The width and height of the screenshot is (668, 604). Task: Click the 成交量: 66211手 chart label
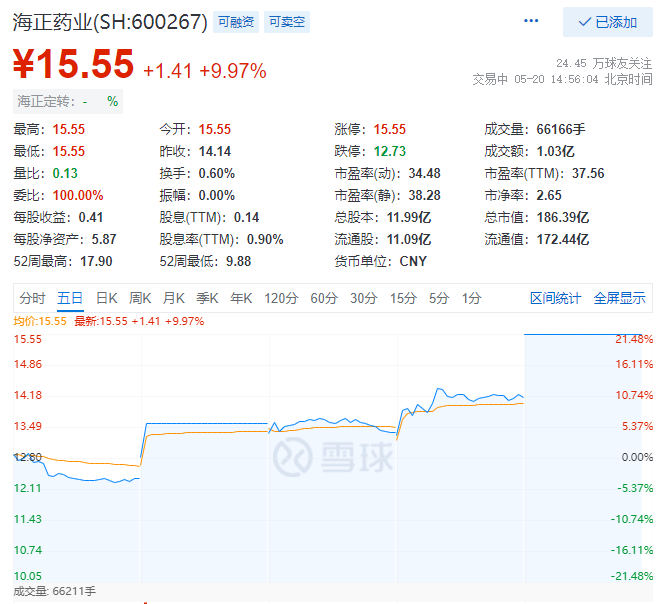(x=55, y=591)
